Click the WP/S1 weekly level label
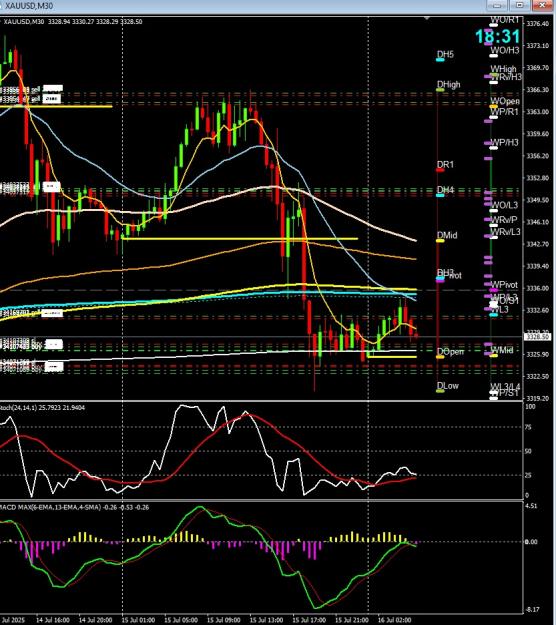The image size is (556, 625). 504,393
